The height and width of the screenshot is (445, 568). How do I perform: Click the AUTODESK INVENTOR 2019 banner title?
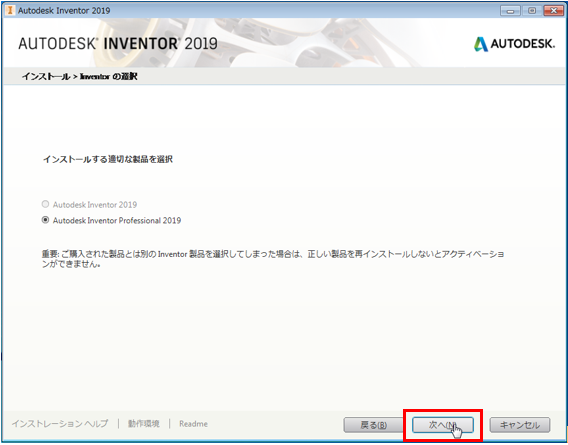[x=118, y=43]
